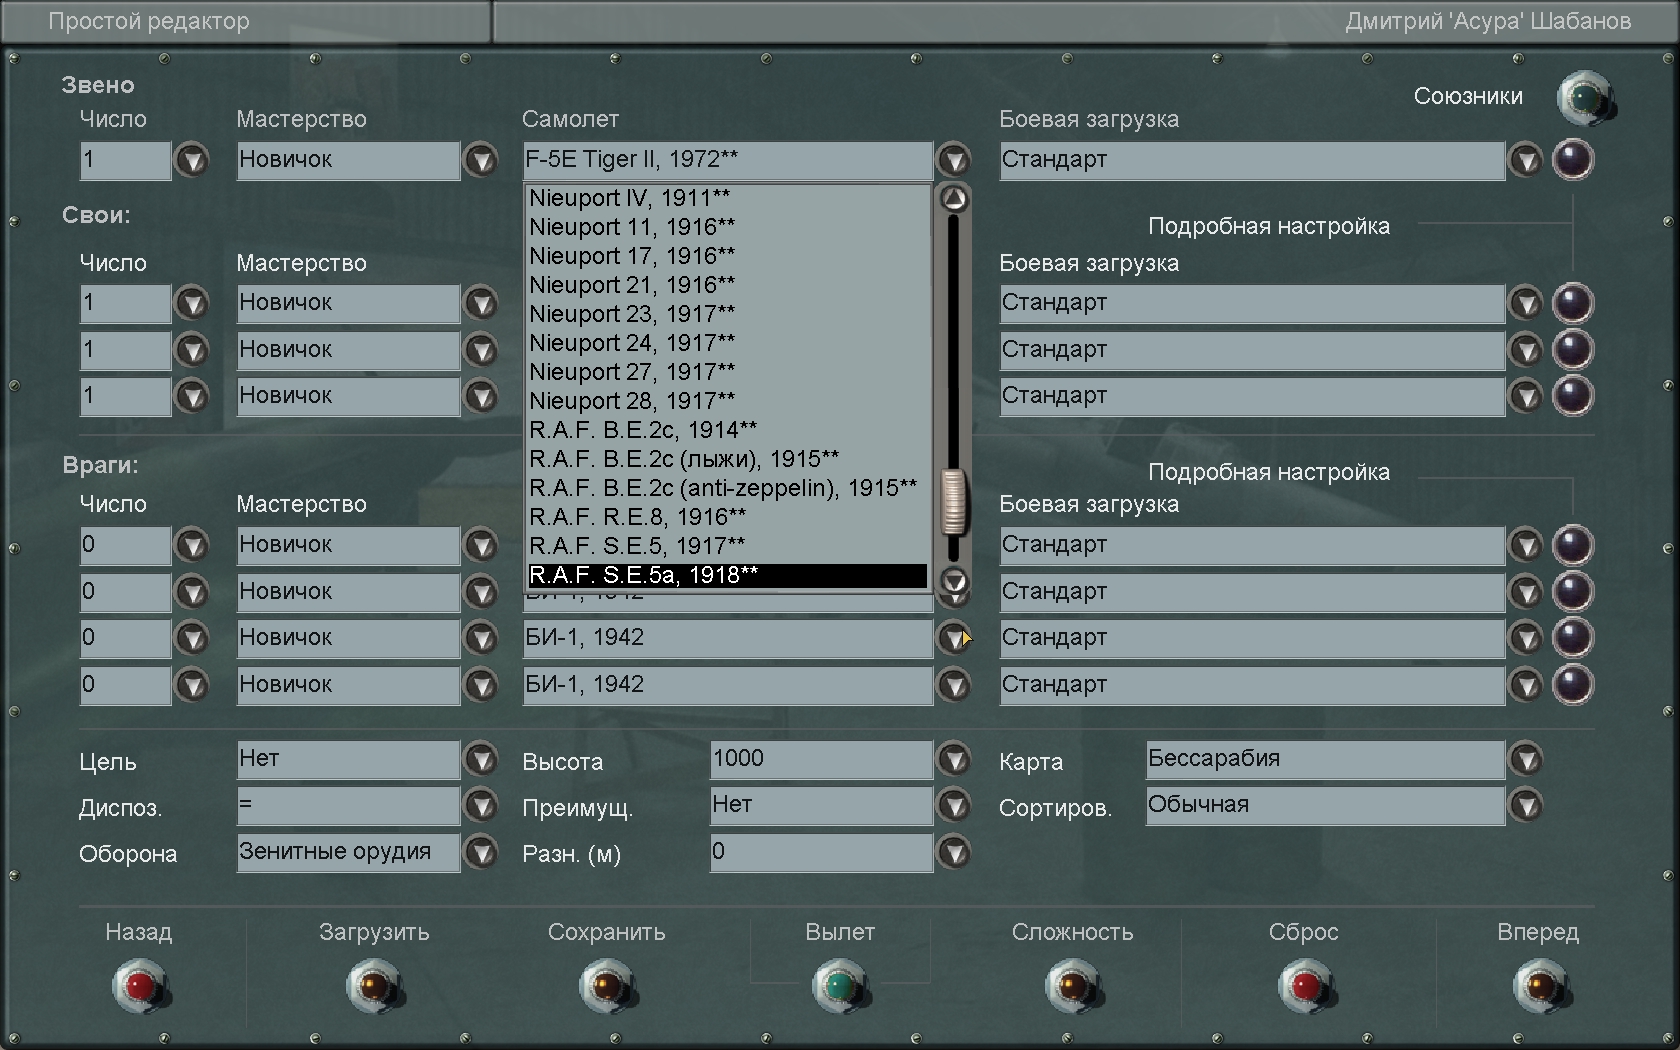Open Мастерство dropdown arrow in second Свои row
The height and width of the screenshot is (1050, 1680).
pyautogui.click(x=481, y=350)
